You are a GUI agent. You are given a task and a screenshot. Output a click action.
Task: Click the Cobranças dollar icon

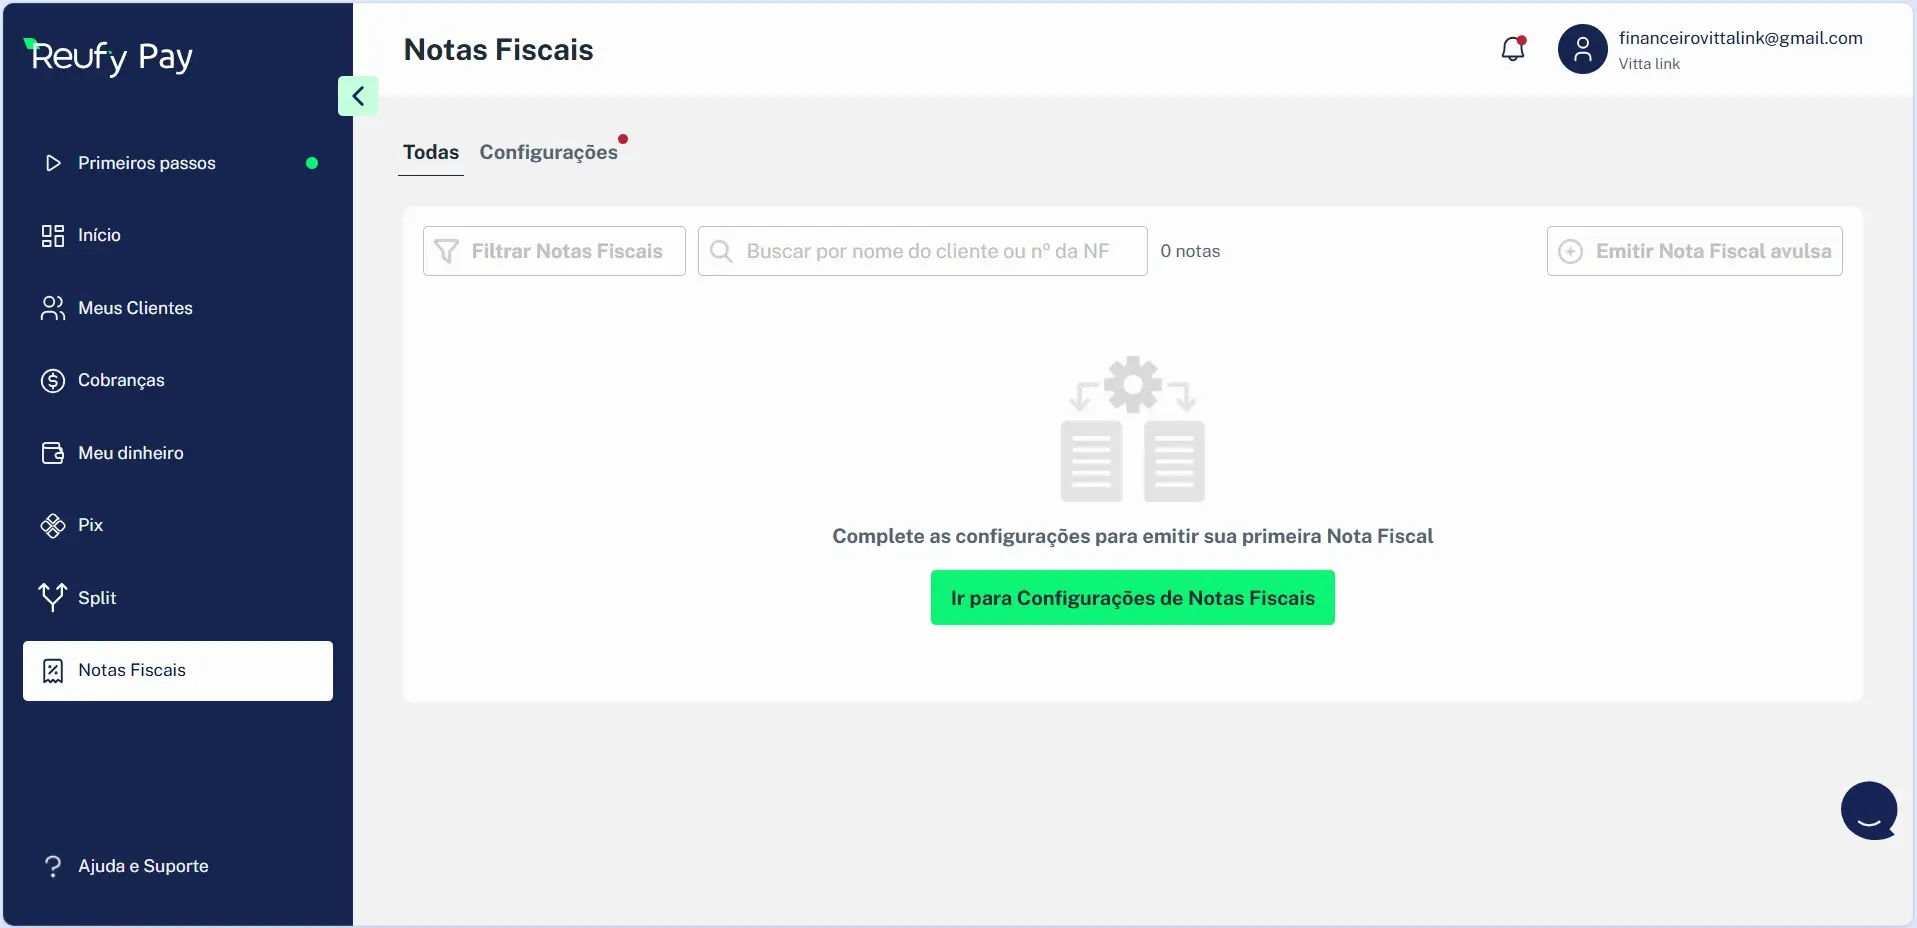click(x=52, y=381)
